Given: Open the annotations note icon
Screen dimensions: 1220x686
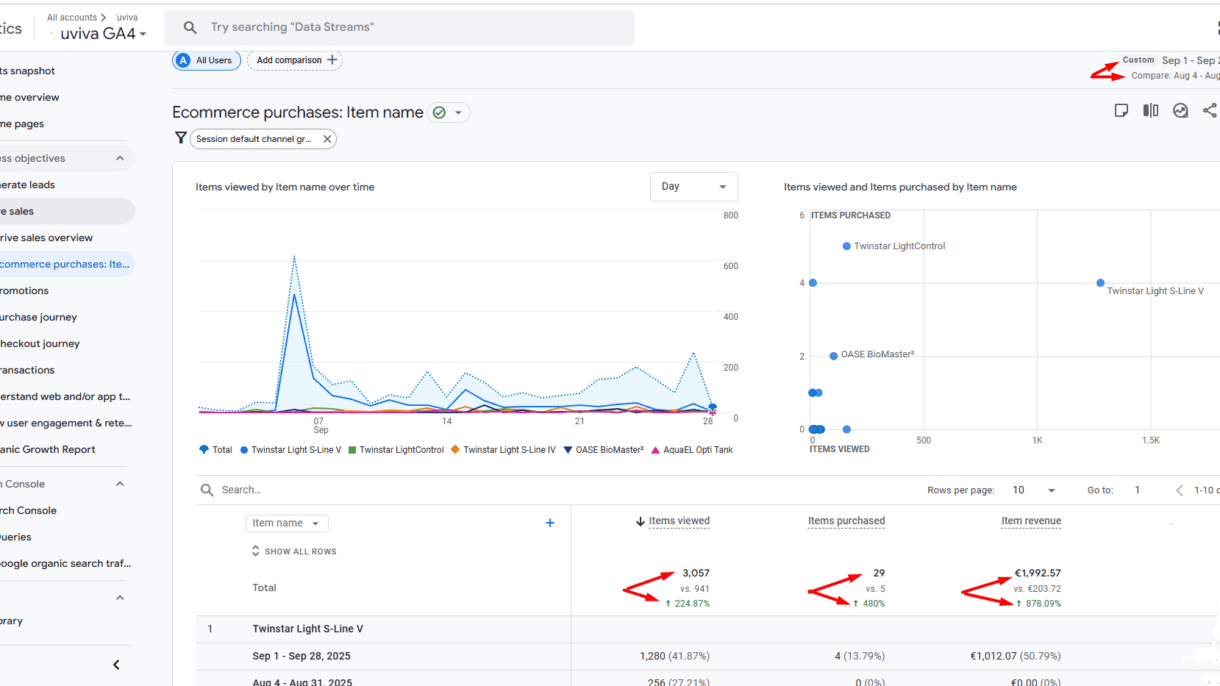Looking at the screenshot, I should (x=1121, y=111).
